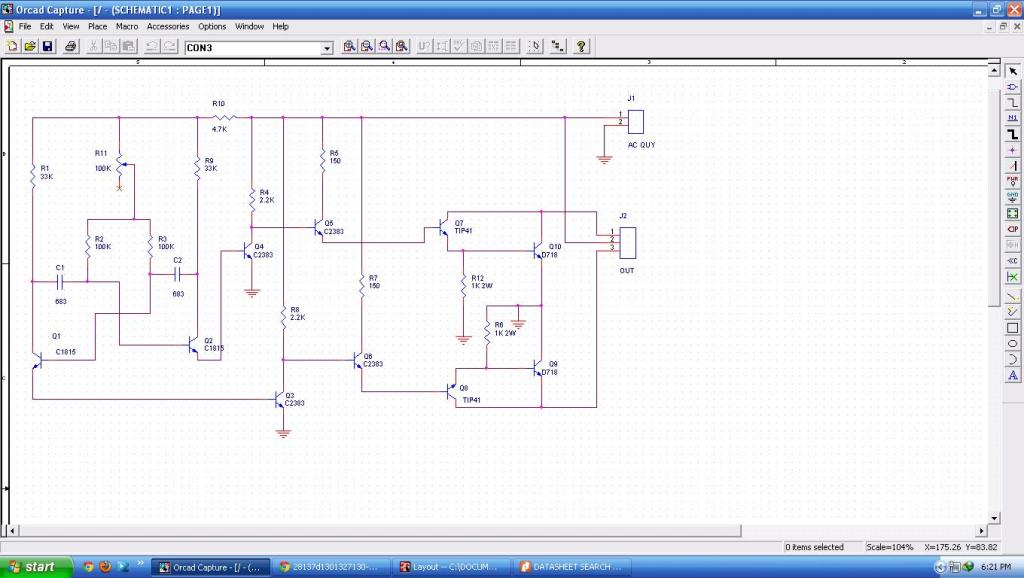1024x578 pixels.
Task: Choose the Place line drawing tool
Action: [x=1012, y=297]
